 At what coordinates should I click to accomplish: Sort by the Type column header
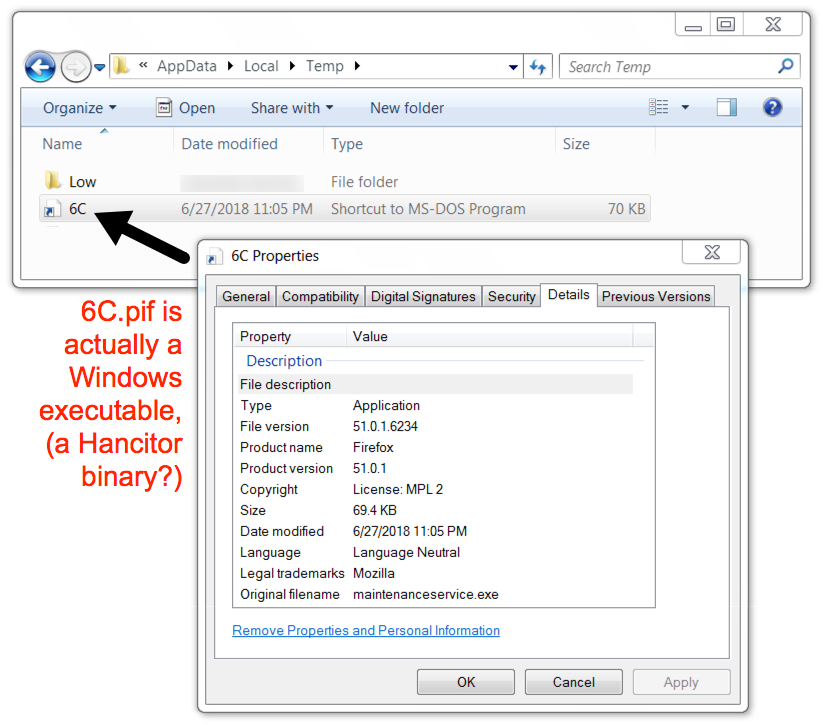(x=346, y=144)
